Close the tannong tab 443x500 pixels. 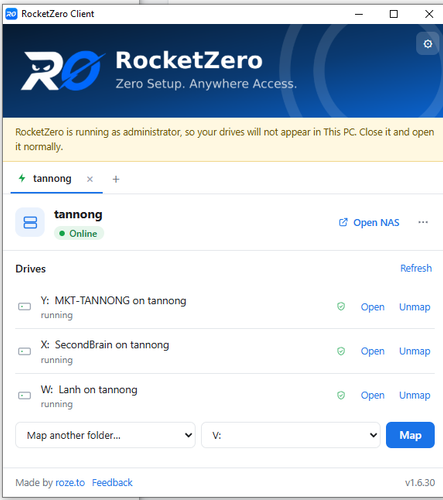click(x=90, y=179)
